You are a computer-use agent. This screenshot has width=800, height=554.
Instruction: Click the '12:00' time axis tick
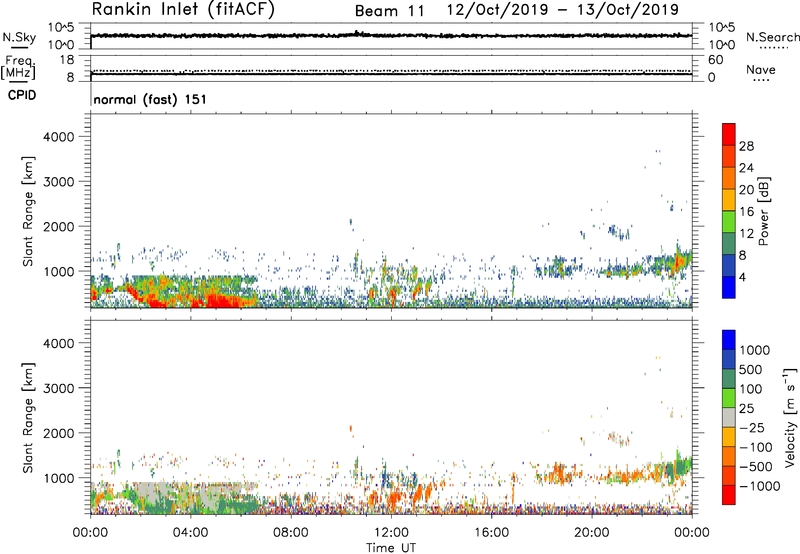[x=391, y=533]
